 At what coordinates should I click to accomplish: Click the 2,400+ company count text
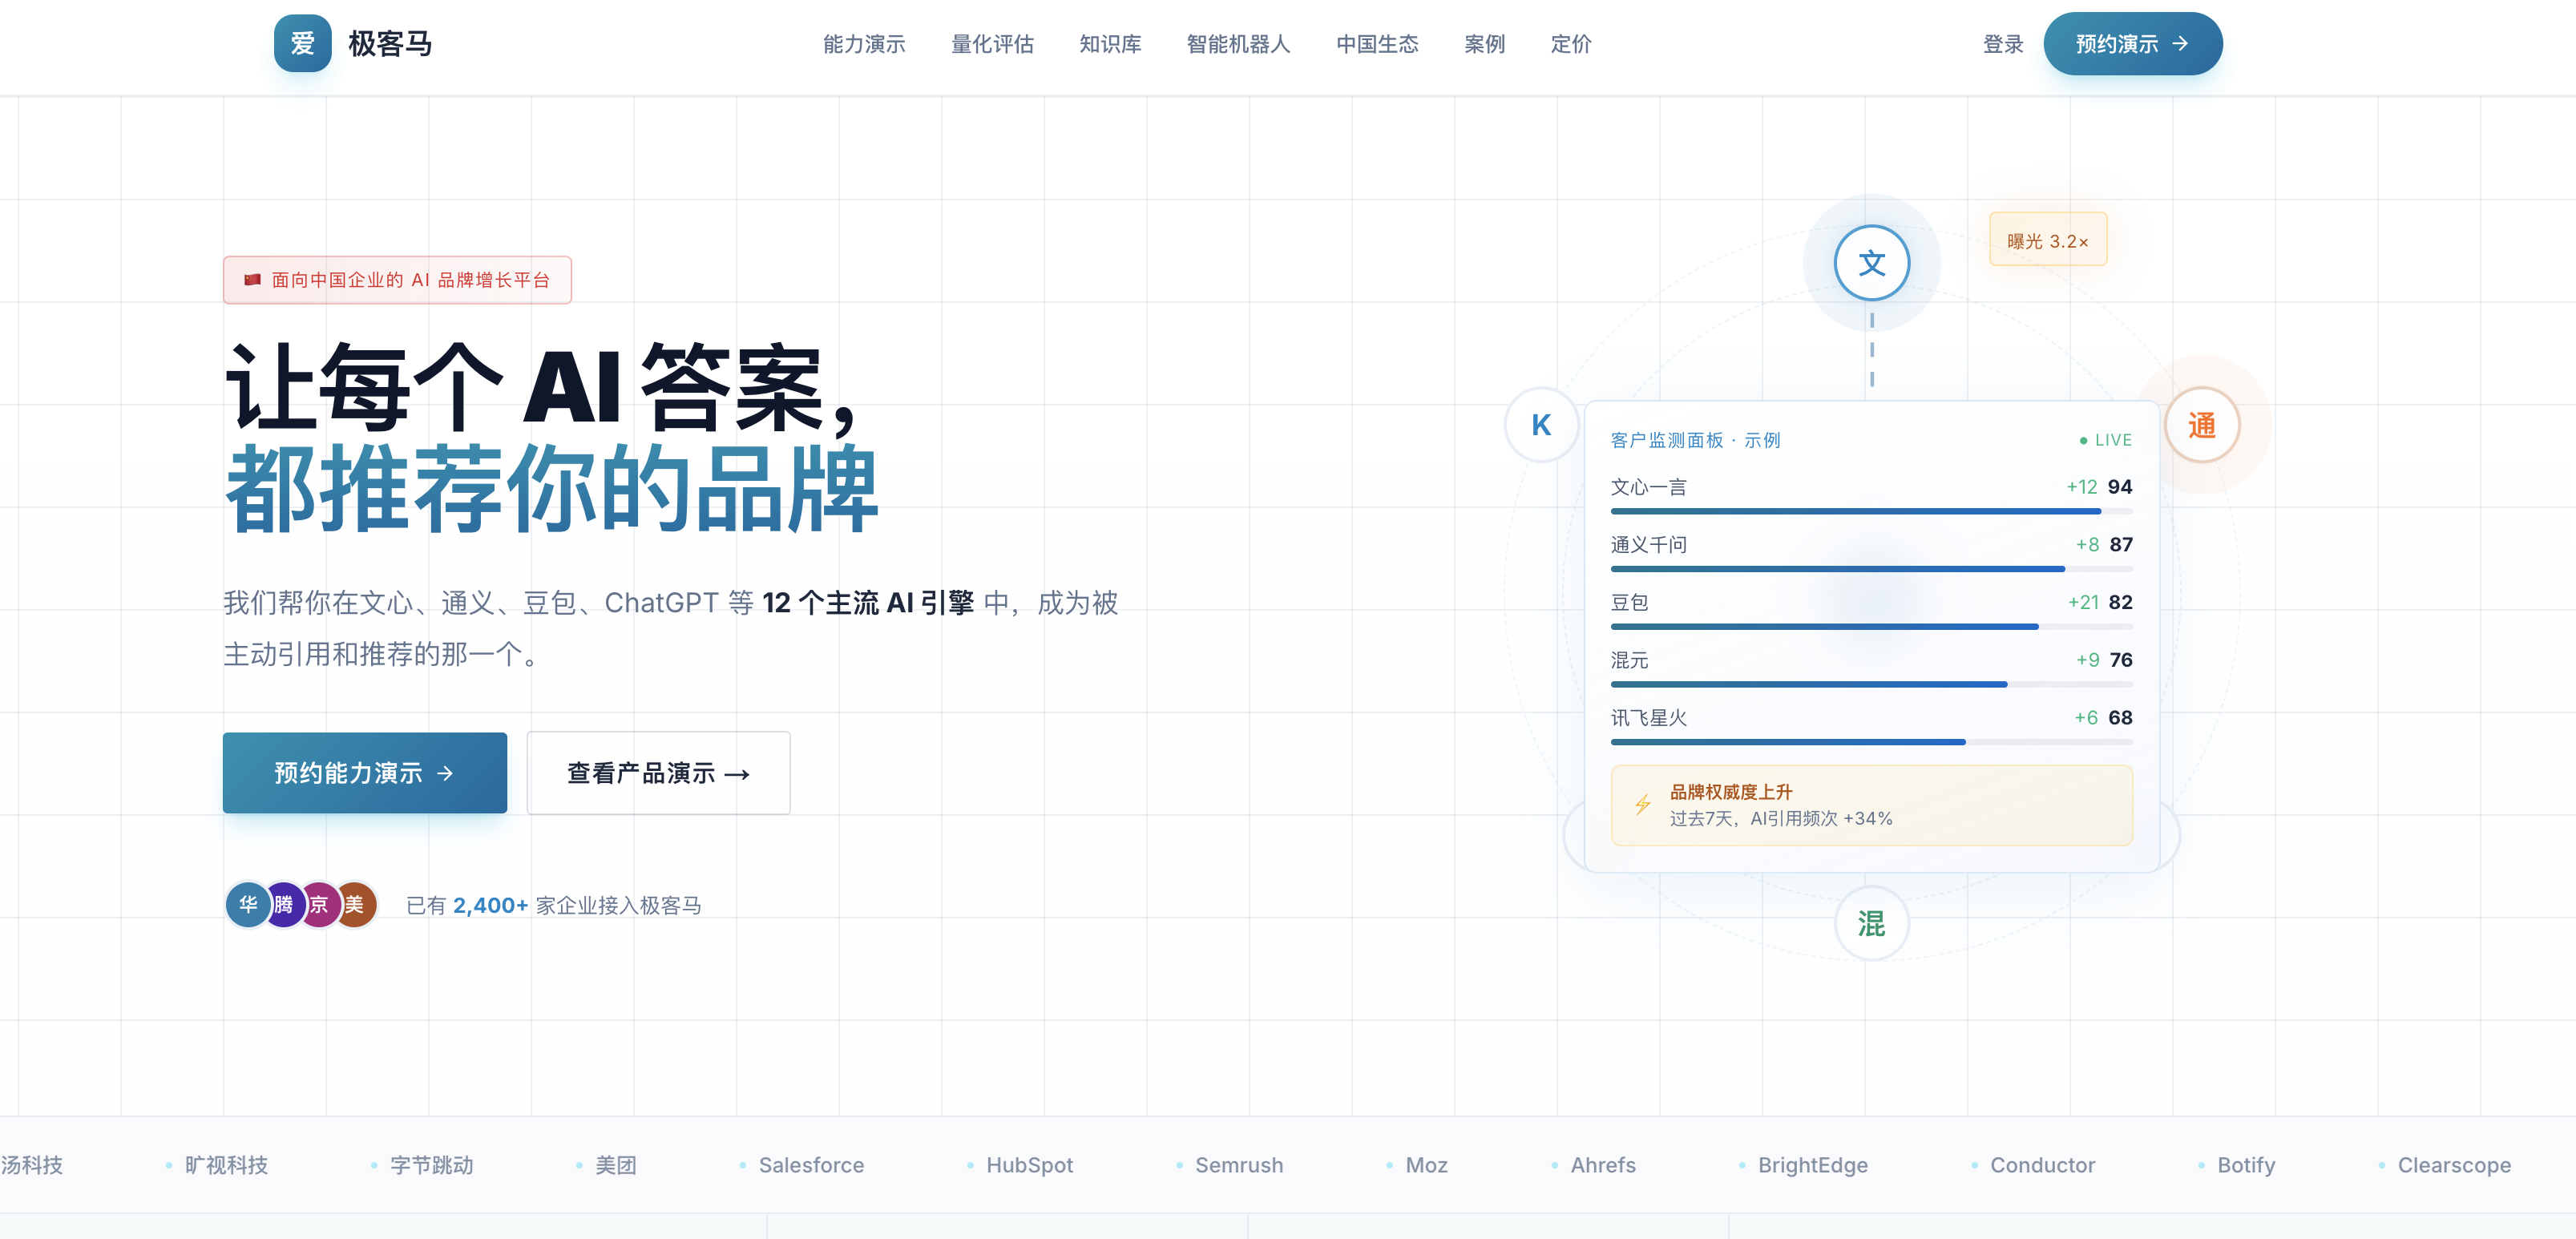[x=490, y=905]
